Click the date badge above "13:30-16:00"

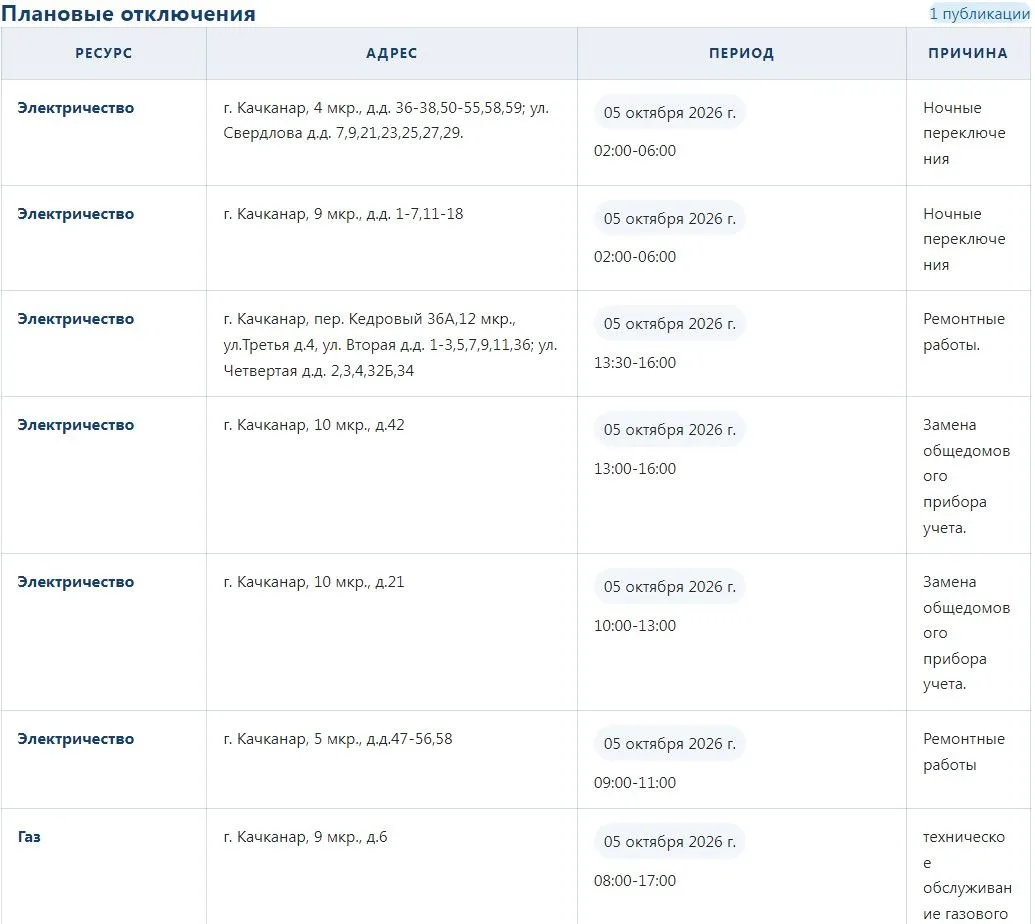[x=669, y=324]
